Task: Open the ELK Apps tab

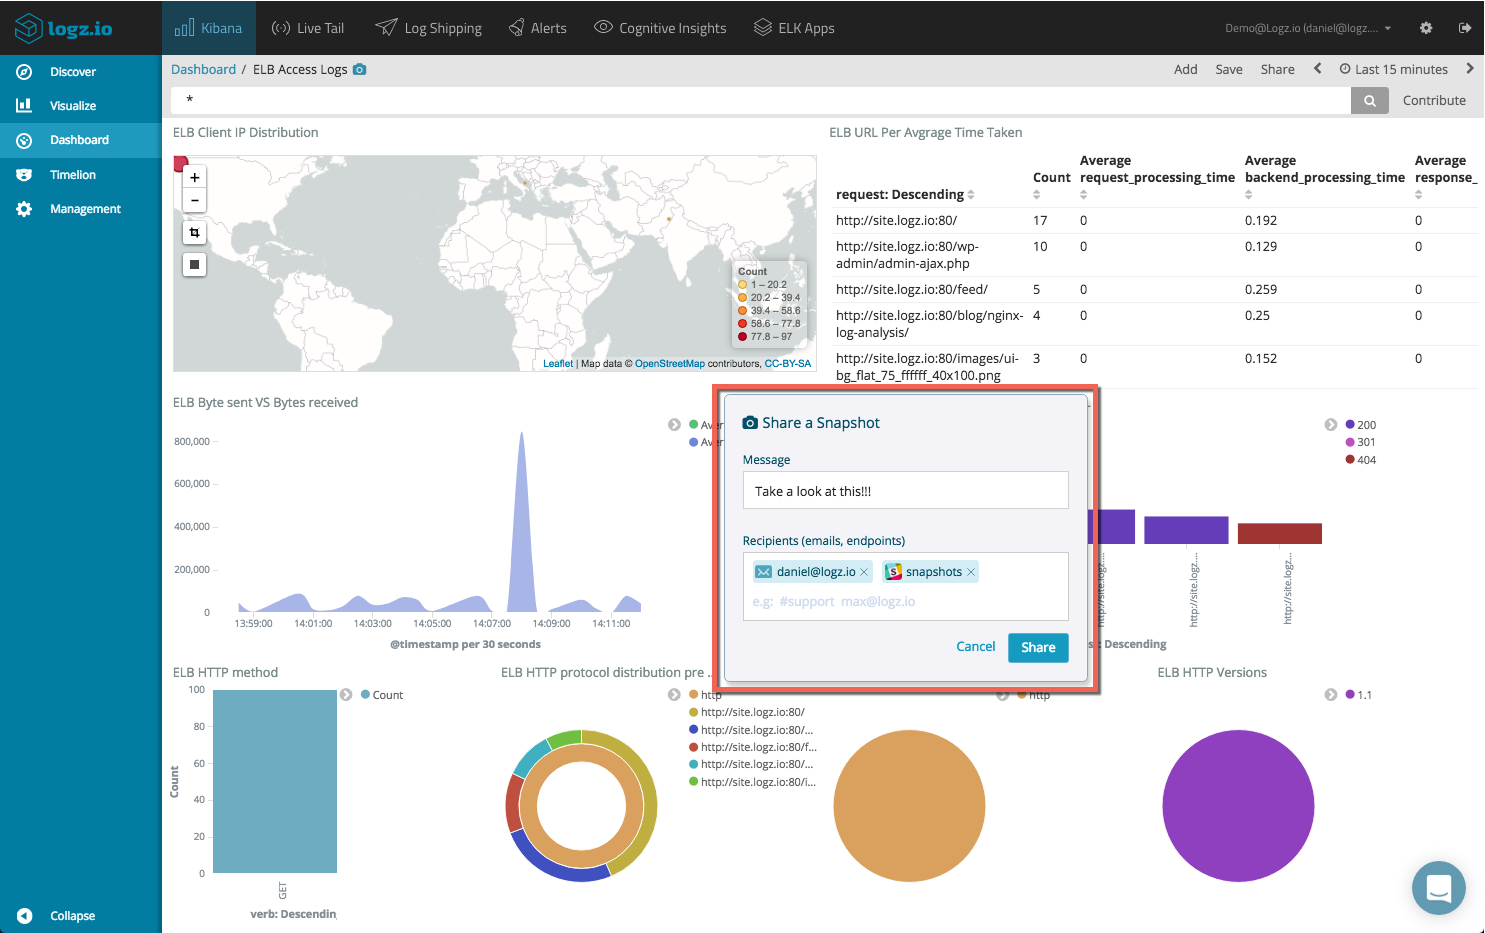Action: point(794,28)
